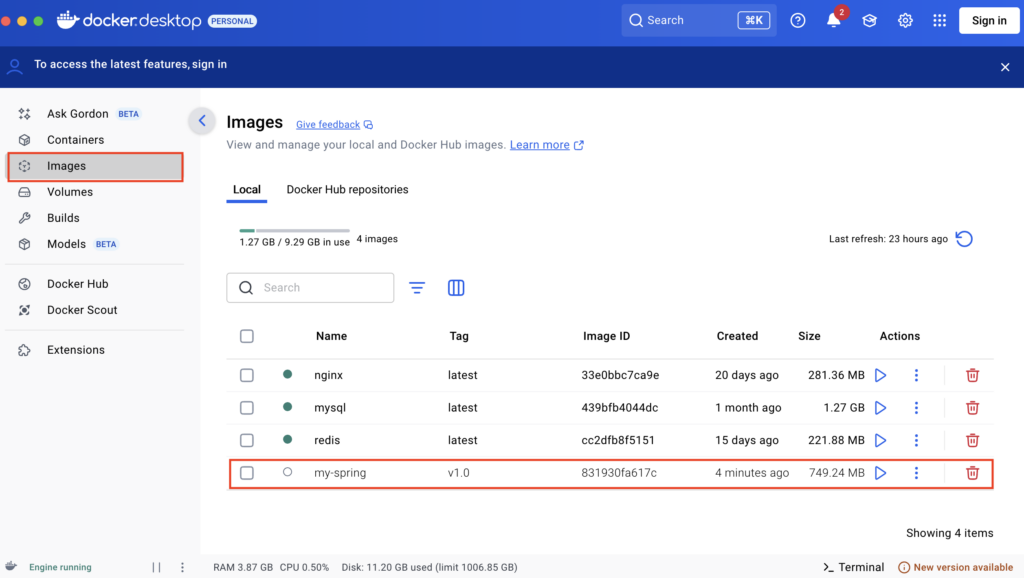
Task: Open the help question mark icon
Action: pos(797,20)
